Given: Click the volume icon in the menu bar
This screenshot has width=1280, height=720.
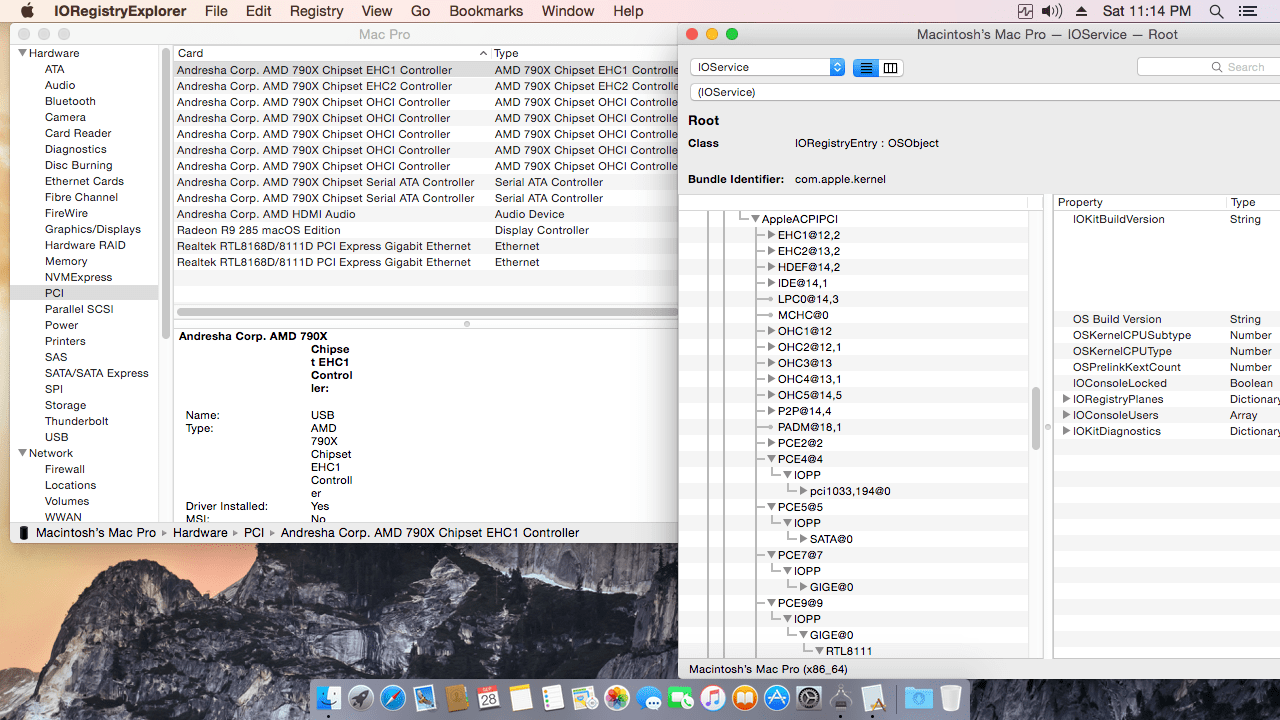Looking at the screenshot, I should point(1052,11).
